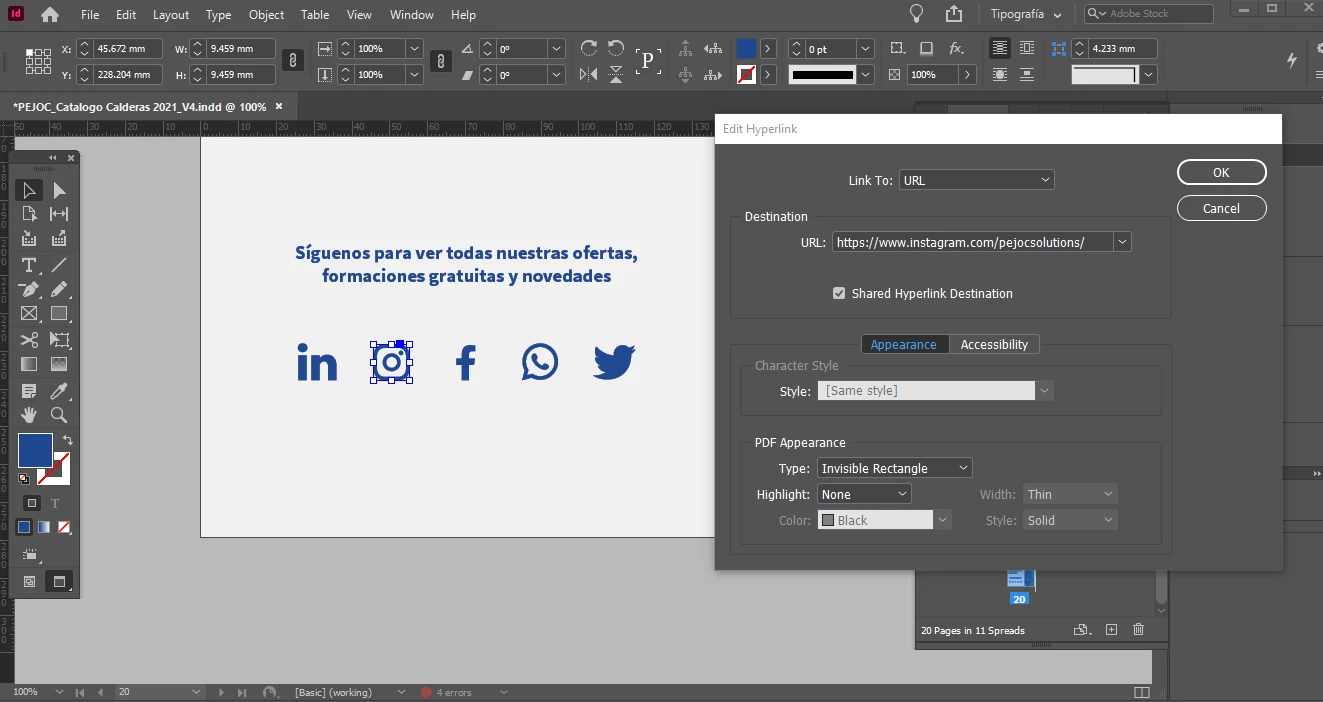Image resolution: width=1323 pixels, height=702 pixels.
Task: Click the LinkedIn icon on page
Action: [x=317, y=362]
